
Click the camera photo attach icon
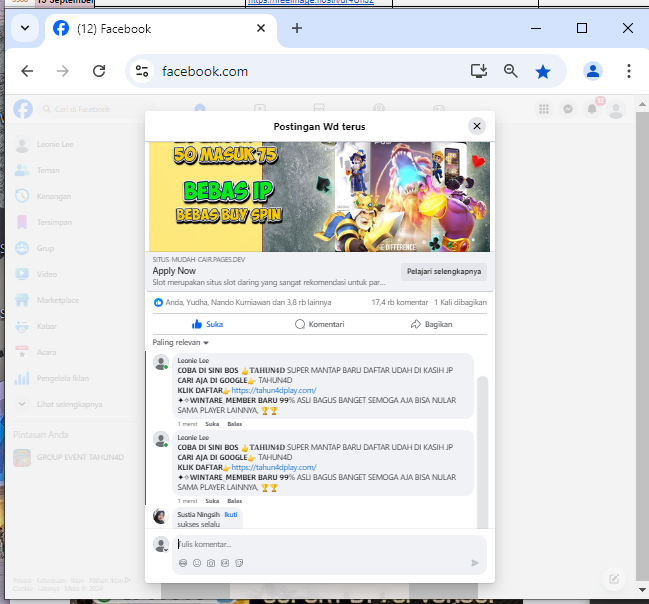tap(211, 563)
